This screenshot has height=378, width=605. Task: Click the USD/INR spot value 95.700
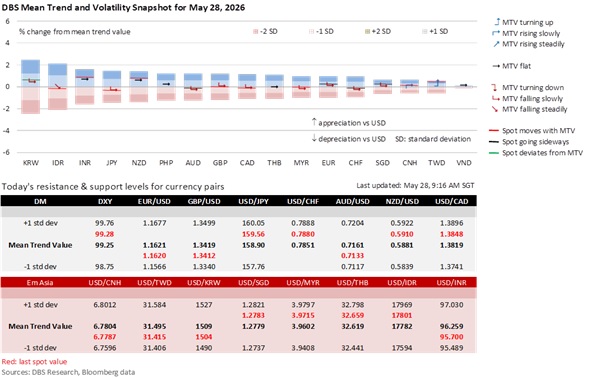pos(451,337)
